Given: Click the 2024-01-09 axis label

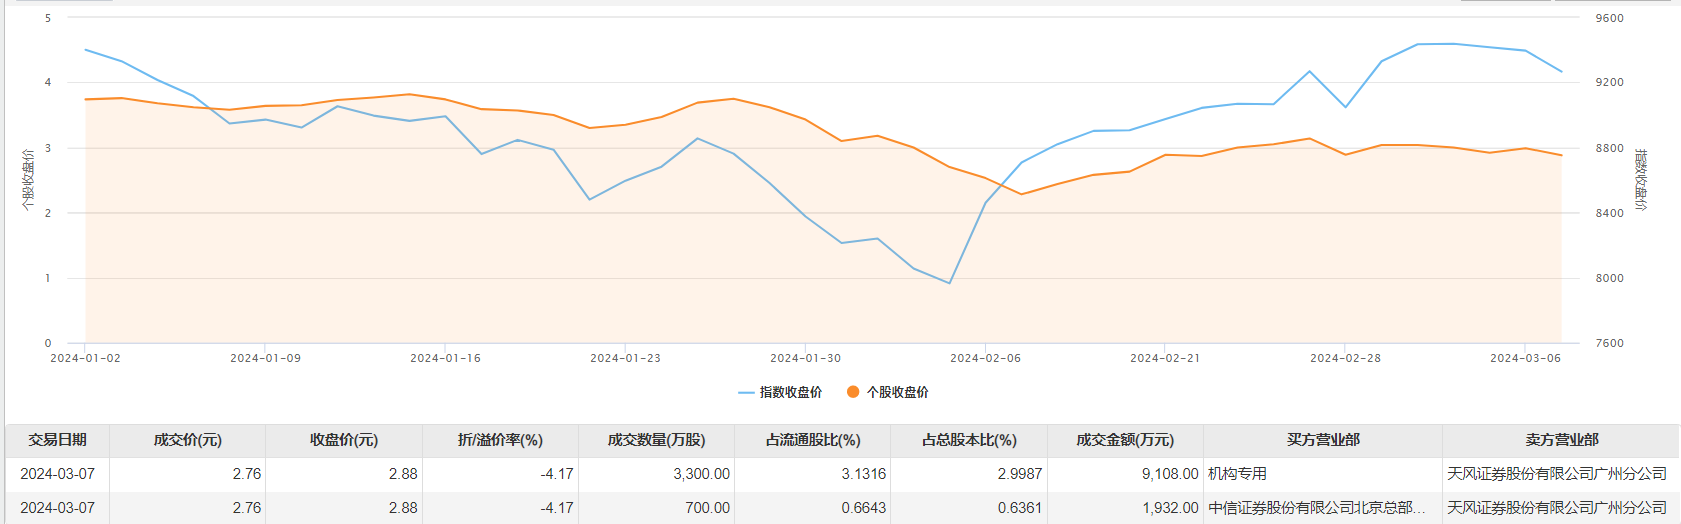Looking at the screenshot, I should (265, 358).
